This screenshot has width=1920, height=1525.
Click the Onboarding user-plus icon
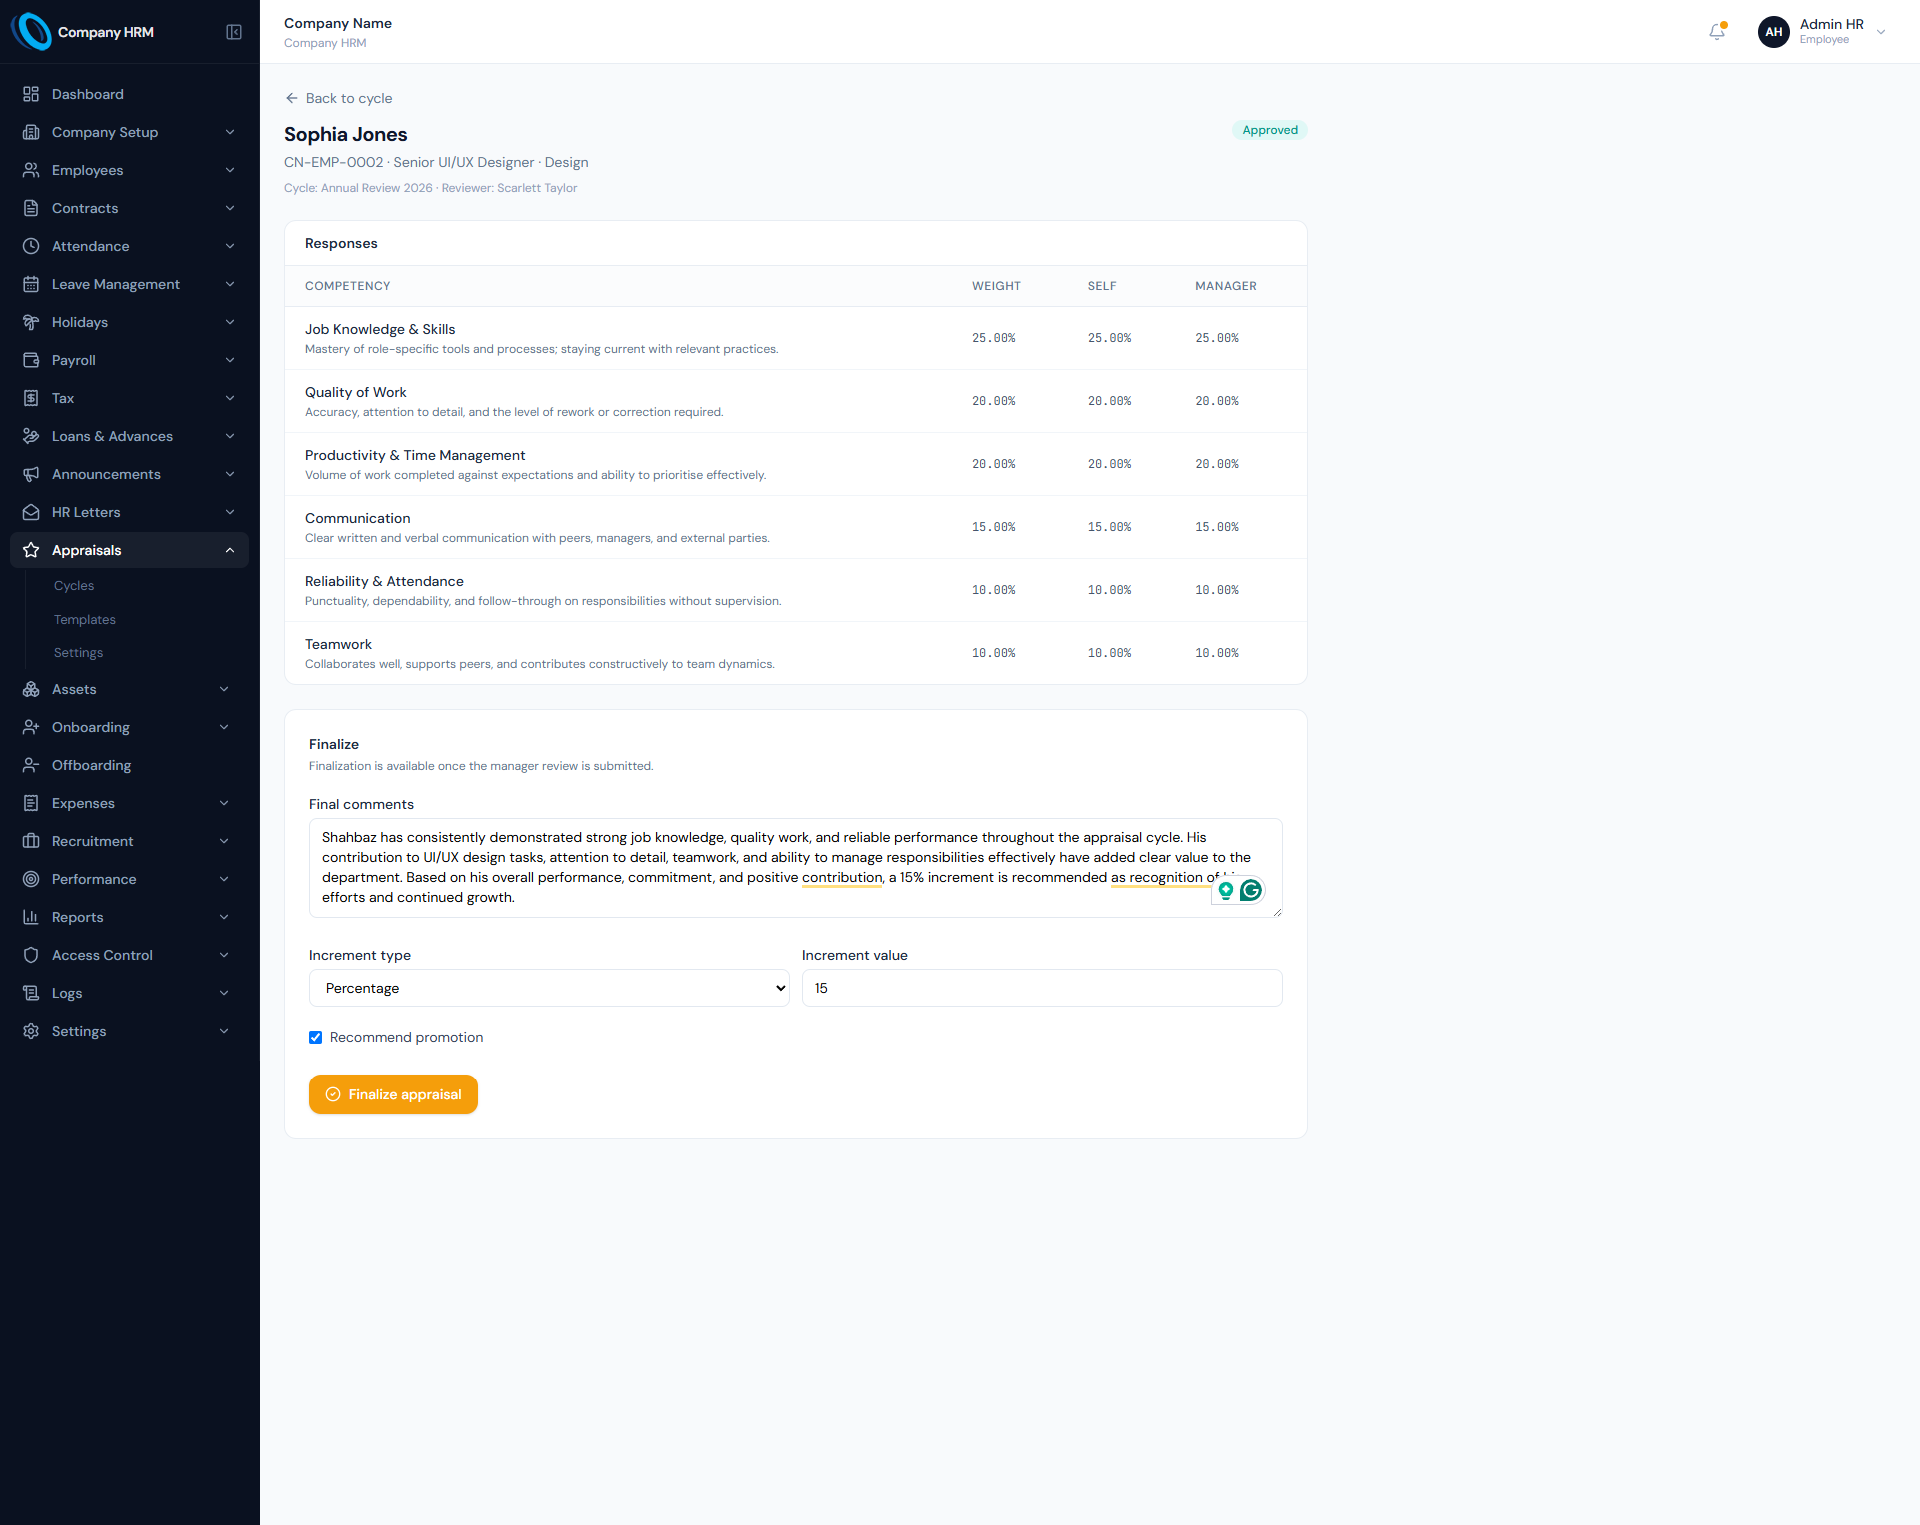pyautogui.click(x=31, y=727)
